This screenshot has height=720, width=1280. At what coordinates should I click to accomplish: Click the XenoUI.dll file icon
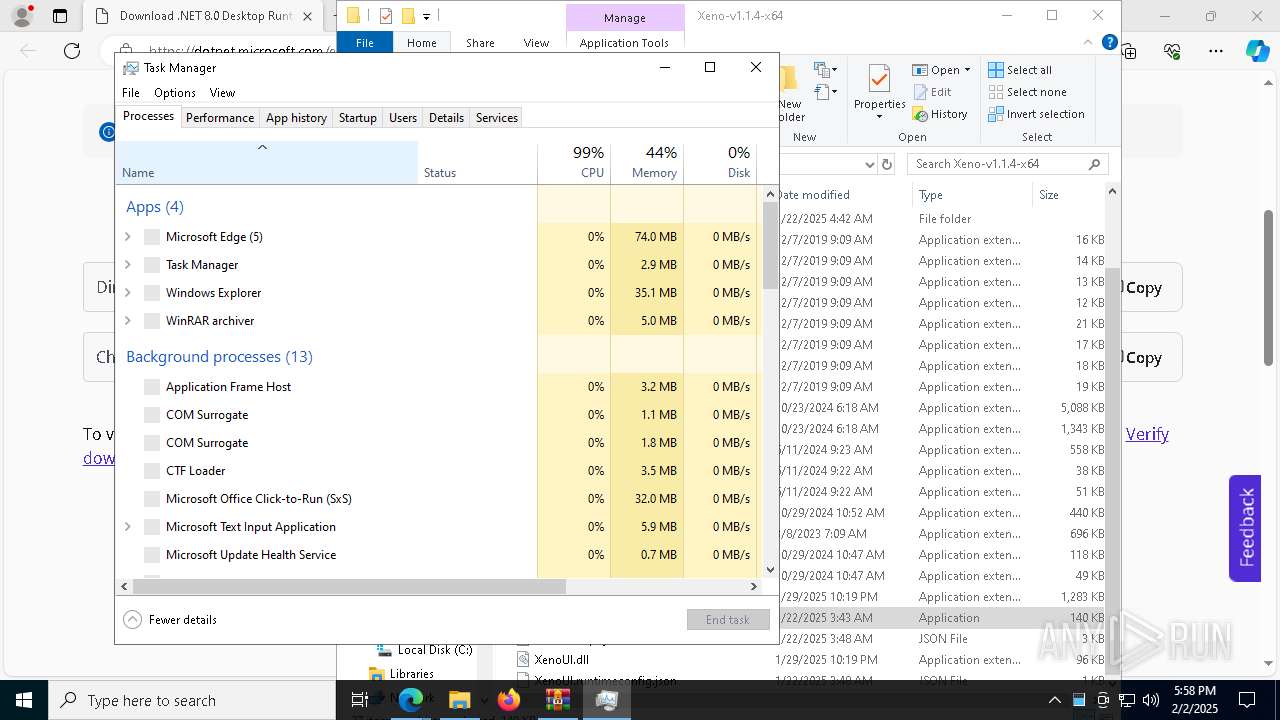[x=523, y=659]
